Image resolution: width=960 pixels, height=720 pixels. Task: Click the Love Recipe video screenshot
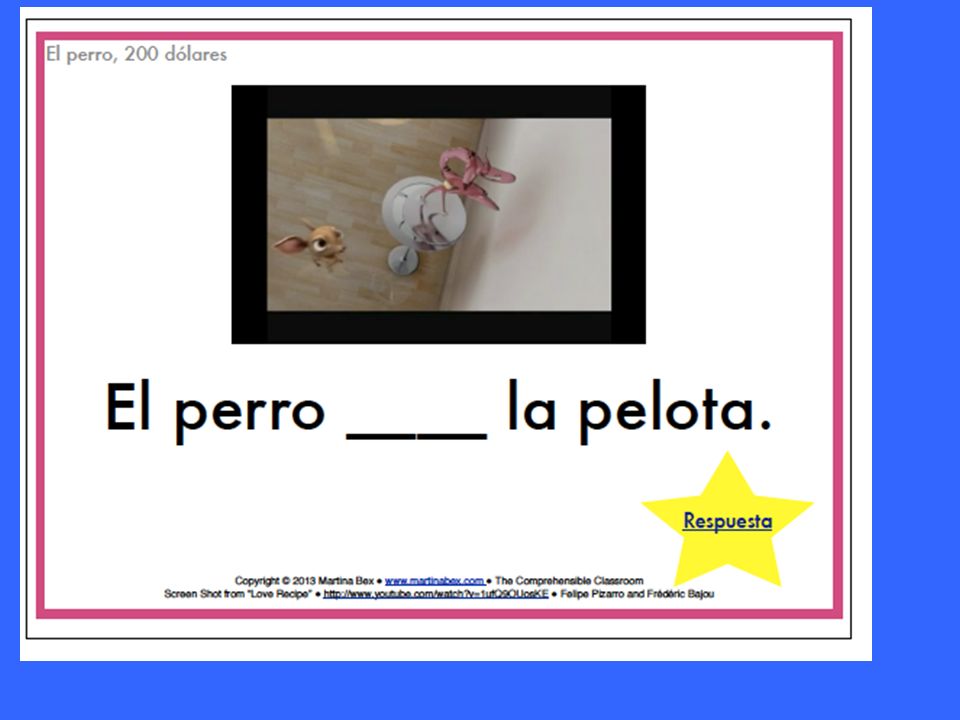(x=438, y=214)
